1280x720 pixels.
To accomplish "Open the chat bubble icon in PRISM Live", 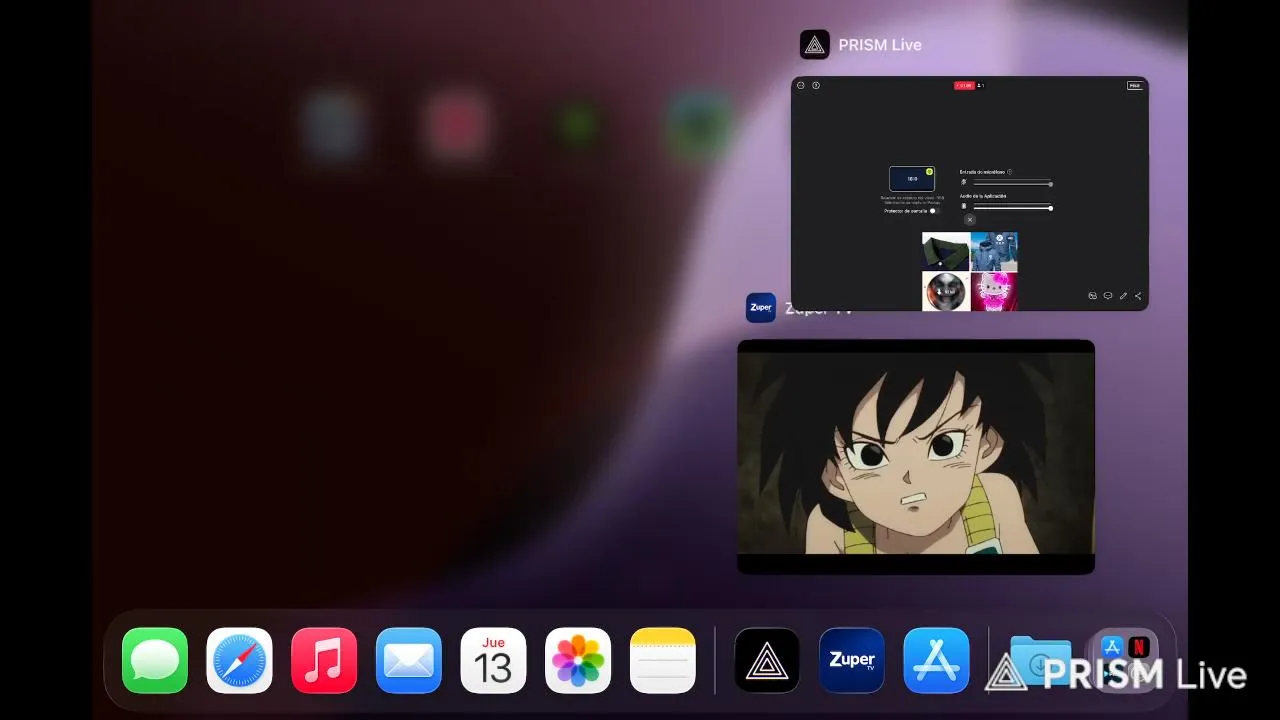I will [x=1108, y=296].
